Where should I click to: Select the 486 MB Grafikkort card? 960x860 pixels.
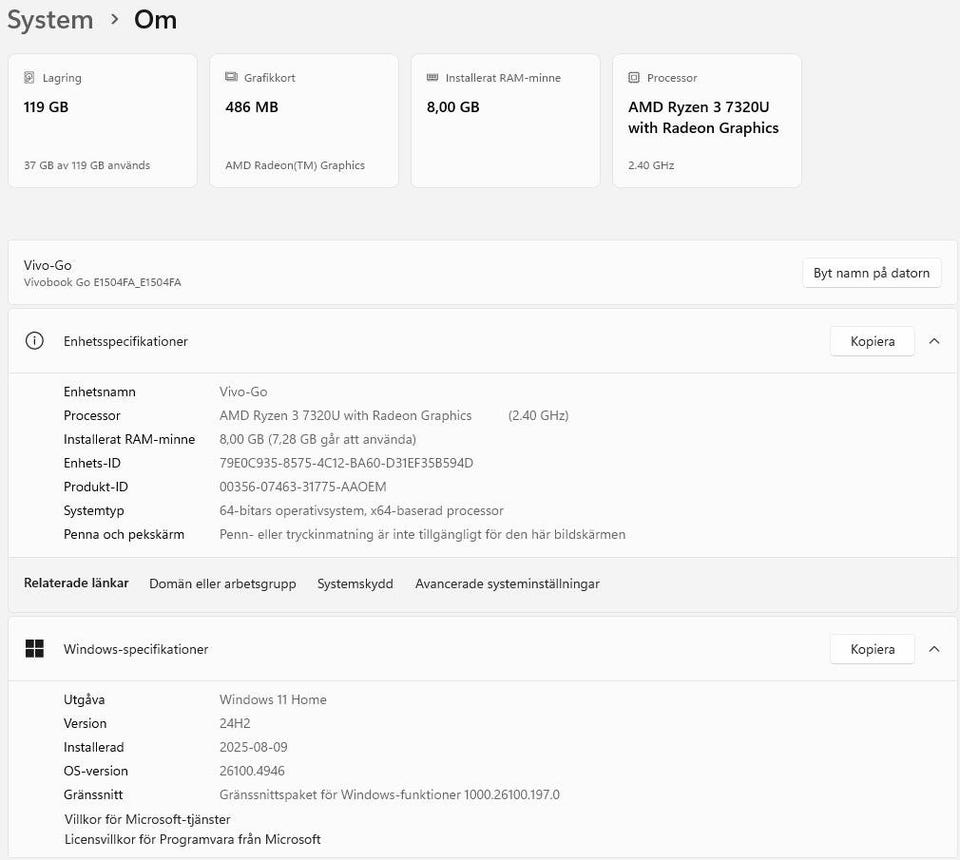(303, 121)
